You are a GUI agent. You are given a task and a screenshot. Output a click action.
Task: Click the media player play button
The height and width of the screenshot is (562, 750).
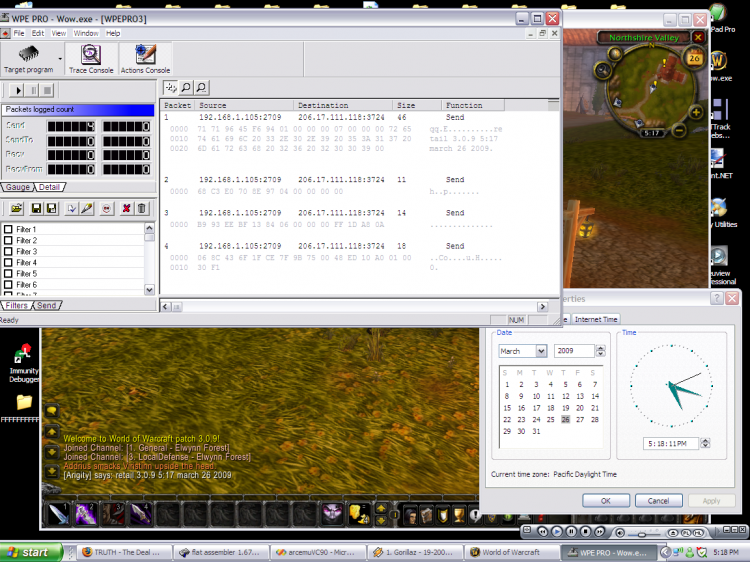pos(556,531)
